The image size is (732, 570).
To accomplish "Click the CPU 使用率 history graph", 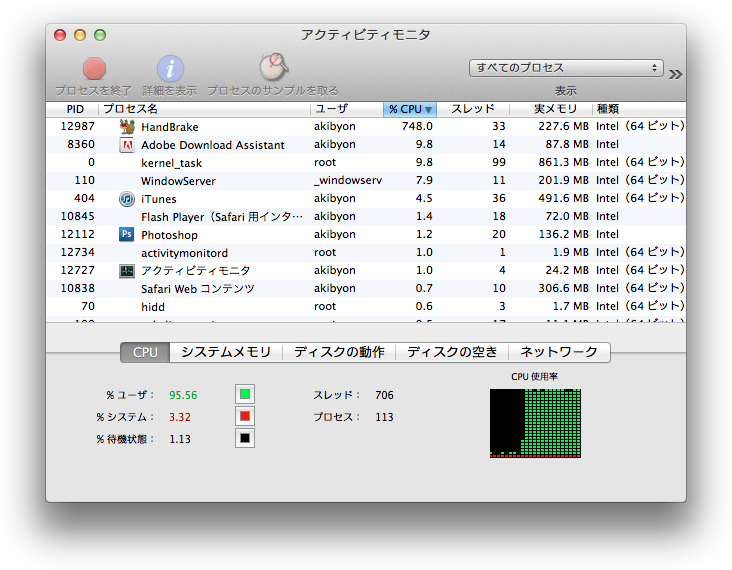I will pos(535,423).
